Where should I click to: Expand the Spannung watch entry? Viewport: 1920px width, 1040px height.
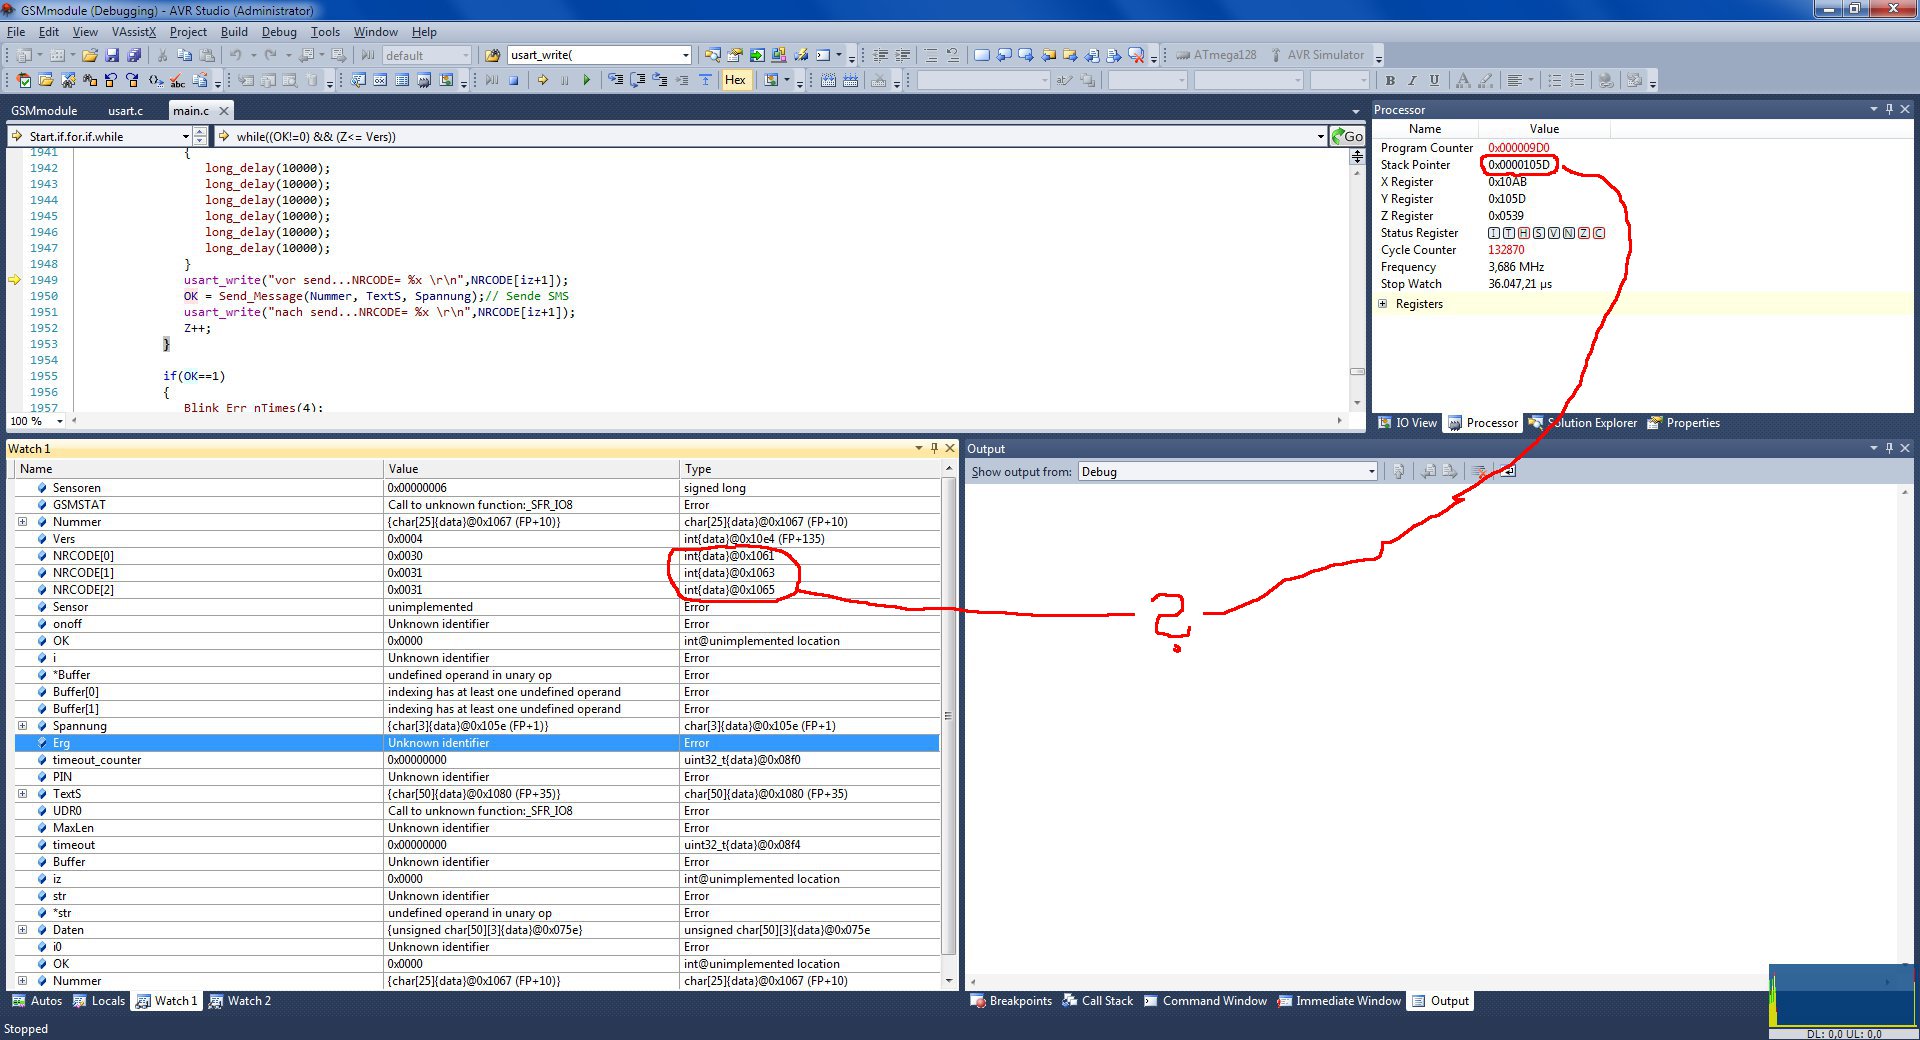click(22, 726)
